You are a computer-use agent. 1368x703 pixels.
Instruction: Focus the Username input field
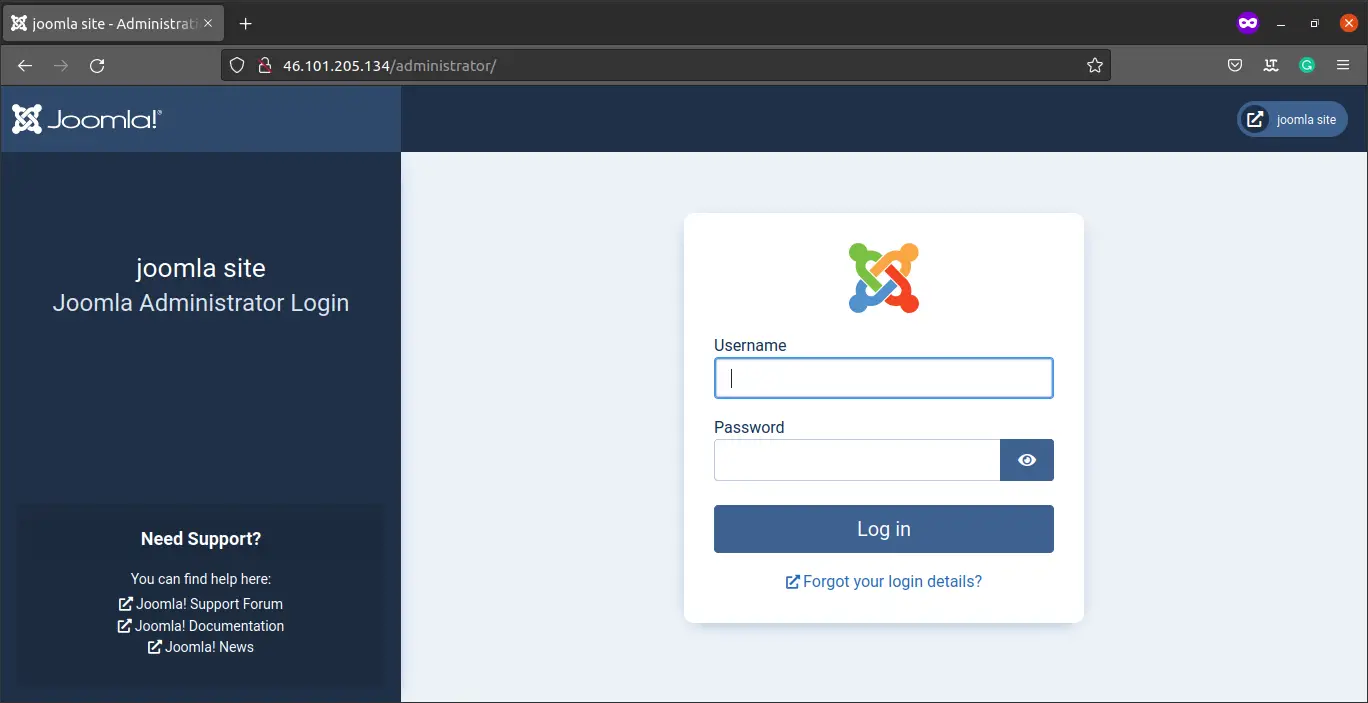point(883,378)
